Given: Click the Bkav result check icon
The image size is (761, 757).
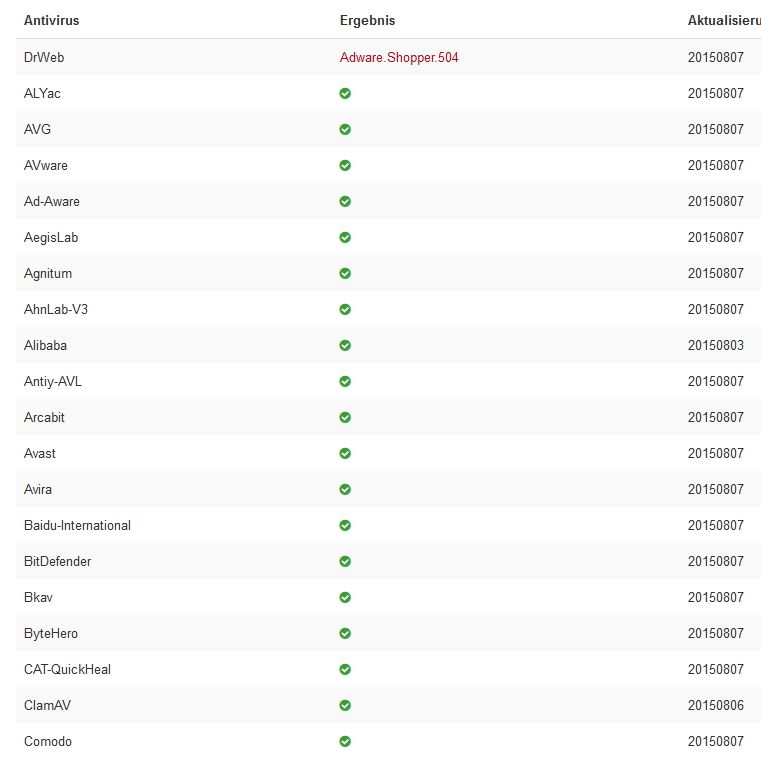Looking at the screenshot, I should [345, 597].
